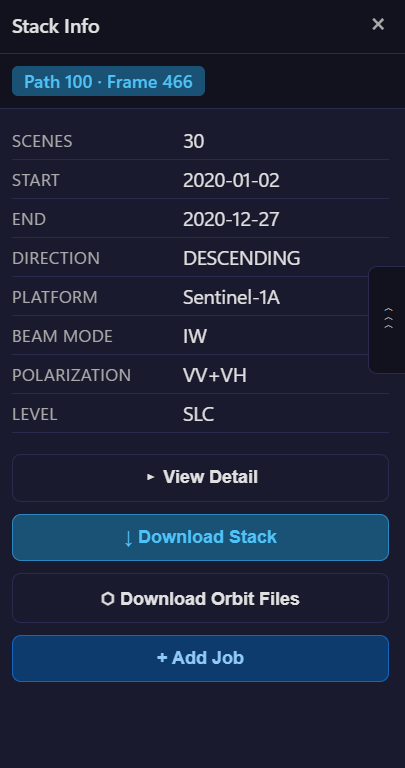Click the View Detail disclosure triangle
This screenshot has height=768, width=405.
[x=151, y=477]
